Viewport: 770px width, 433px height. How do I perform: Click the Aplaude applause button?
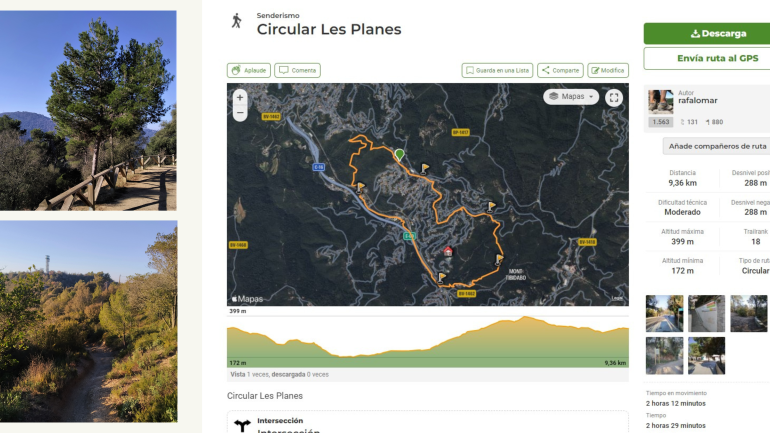click(x=249, y=70)
